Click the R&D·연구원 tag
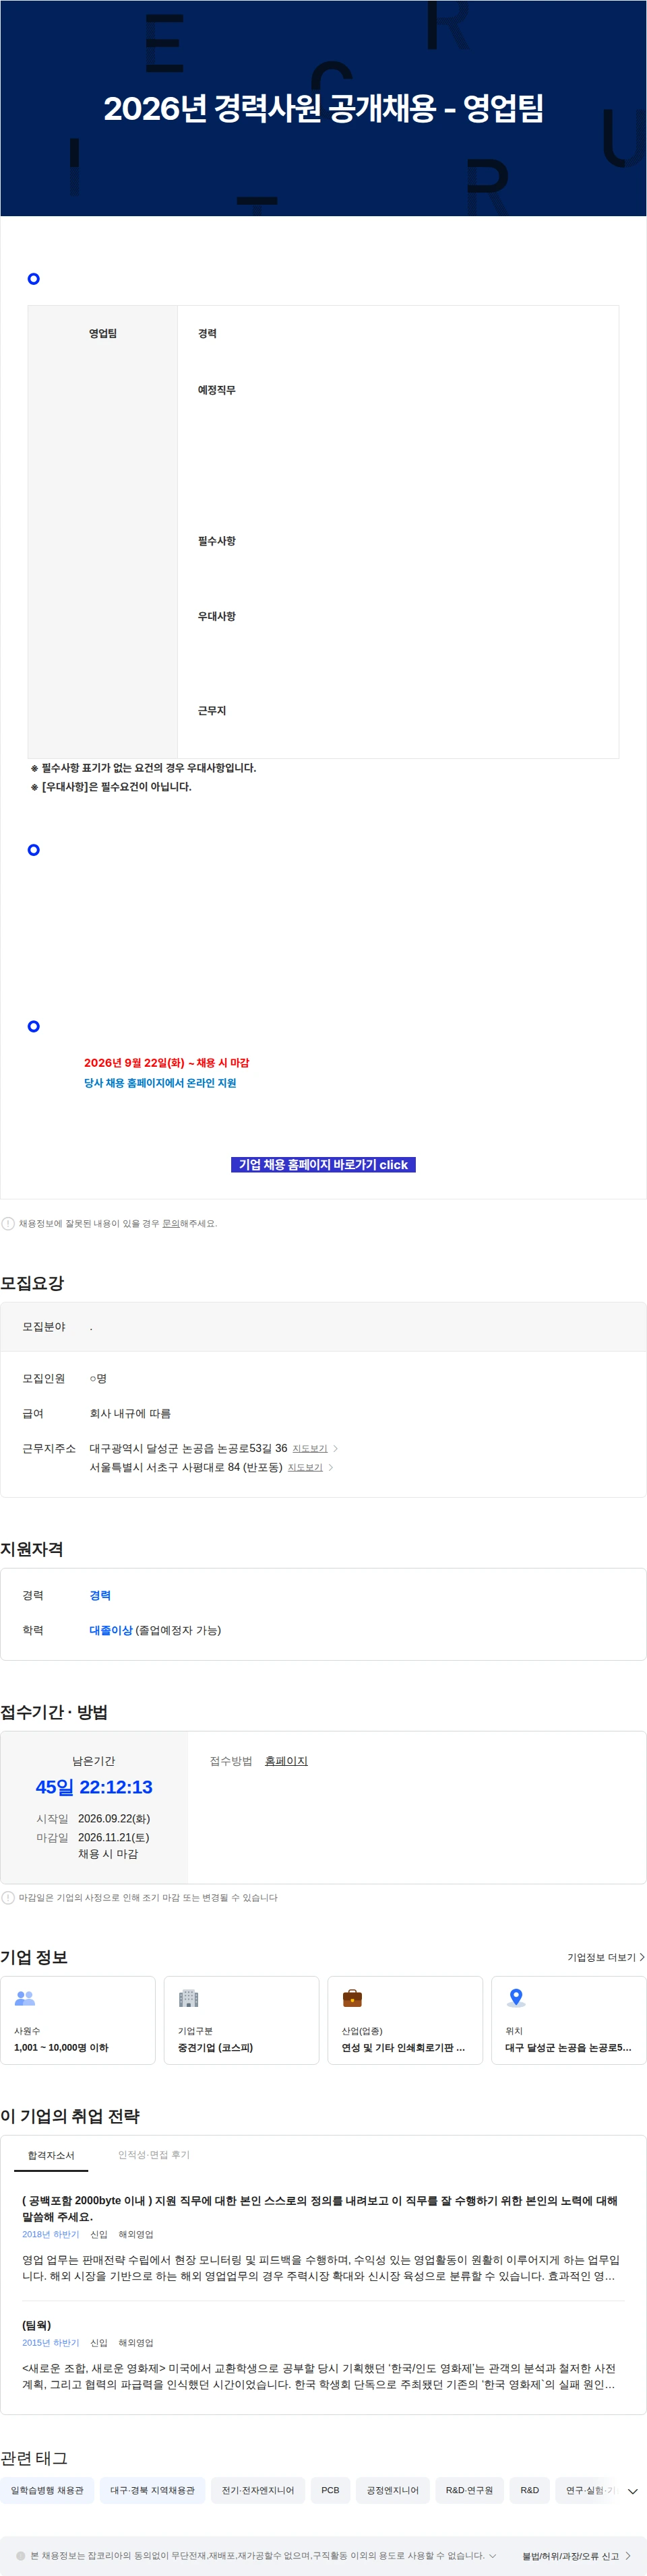The width and height of the screenshot is (647, 2576). coord(470,2489)
